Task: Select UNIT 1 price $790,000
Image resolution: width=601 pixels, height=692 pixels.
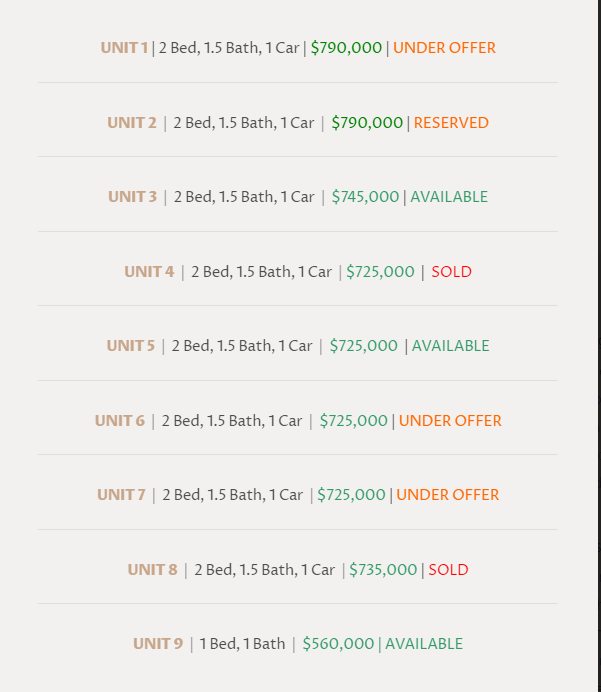Action: [346, 48]
